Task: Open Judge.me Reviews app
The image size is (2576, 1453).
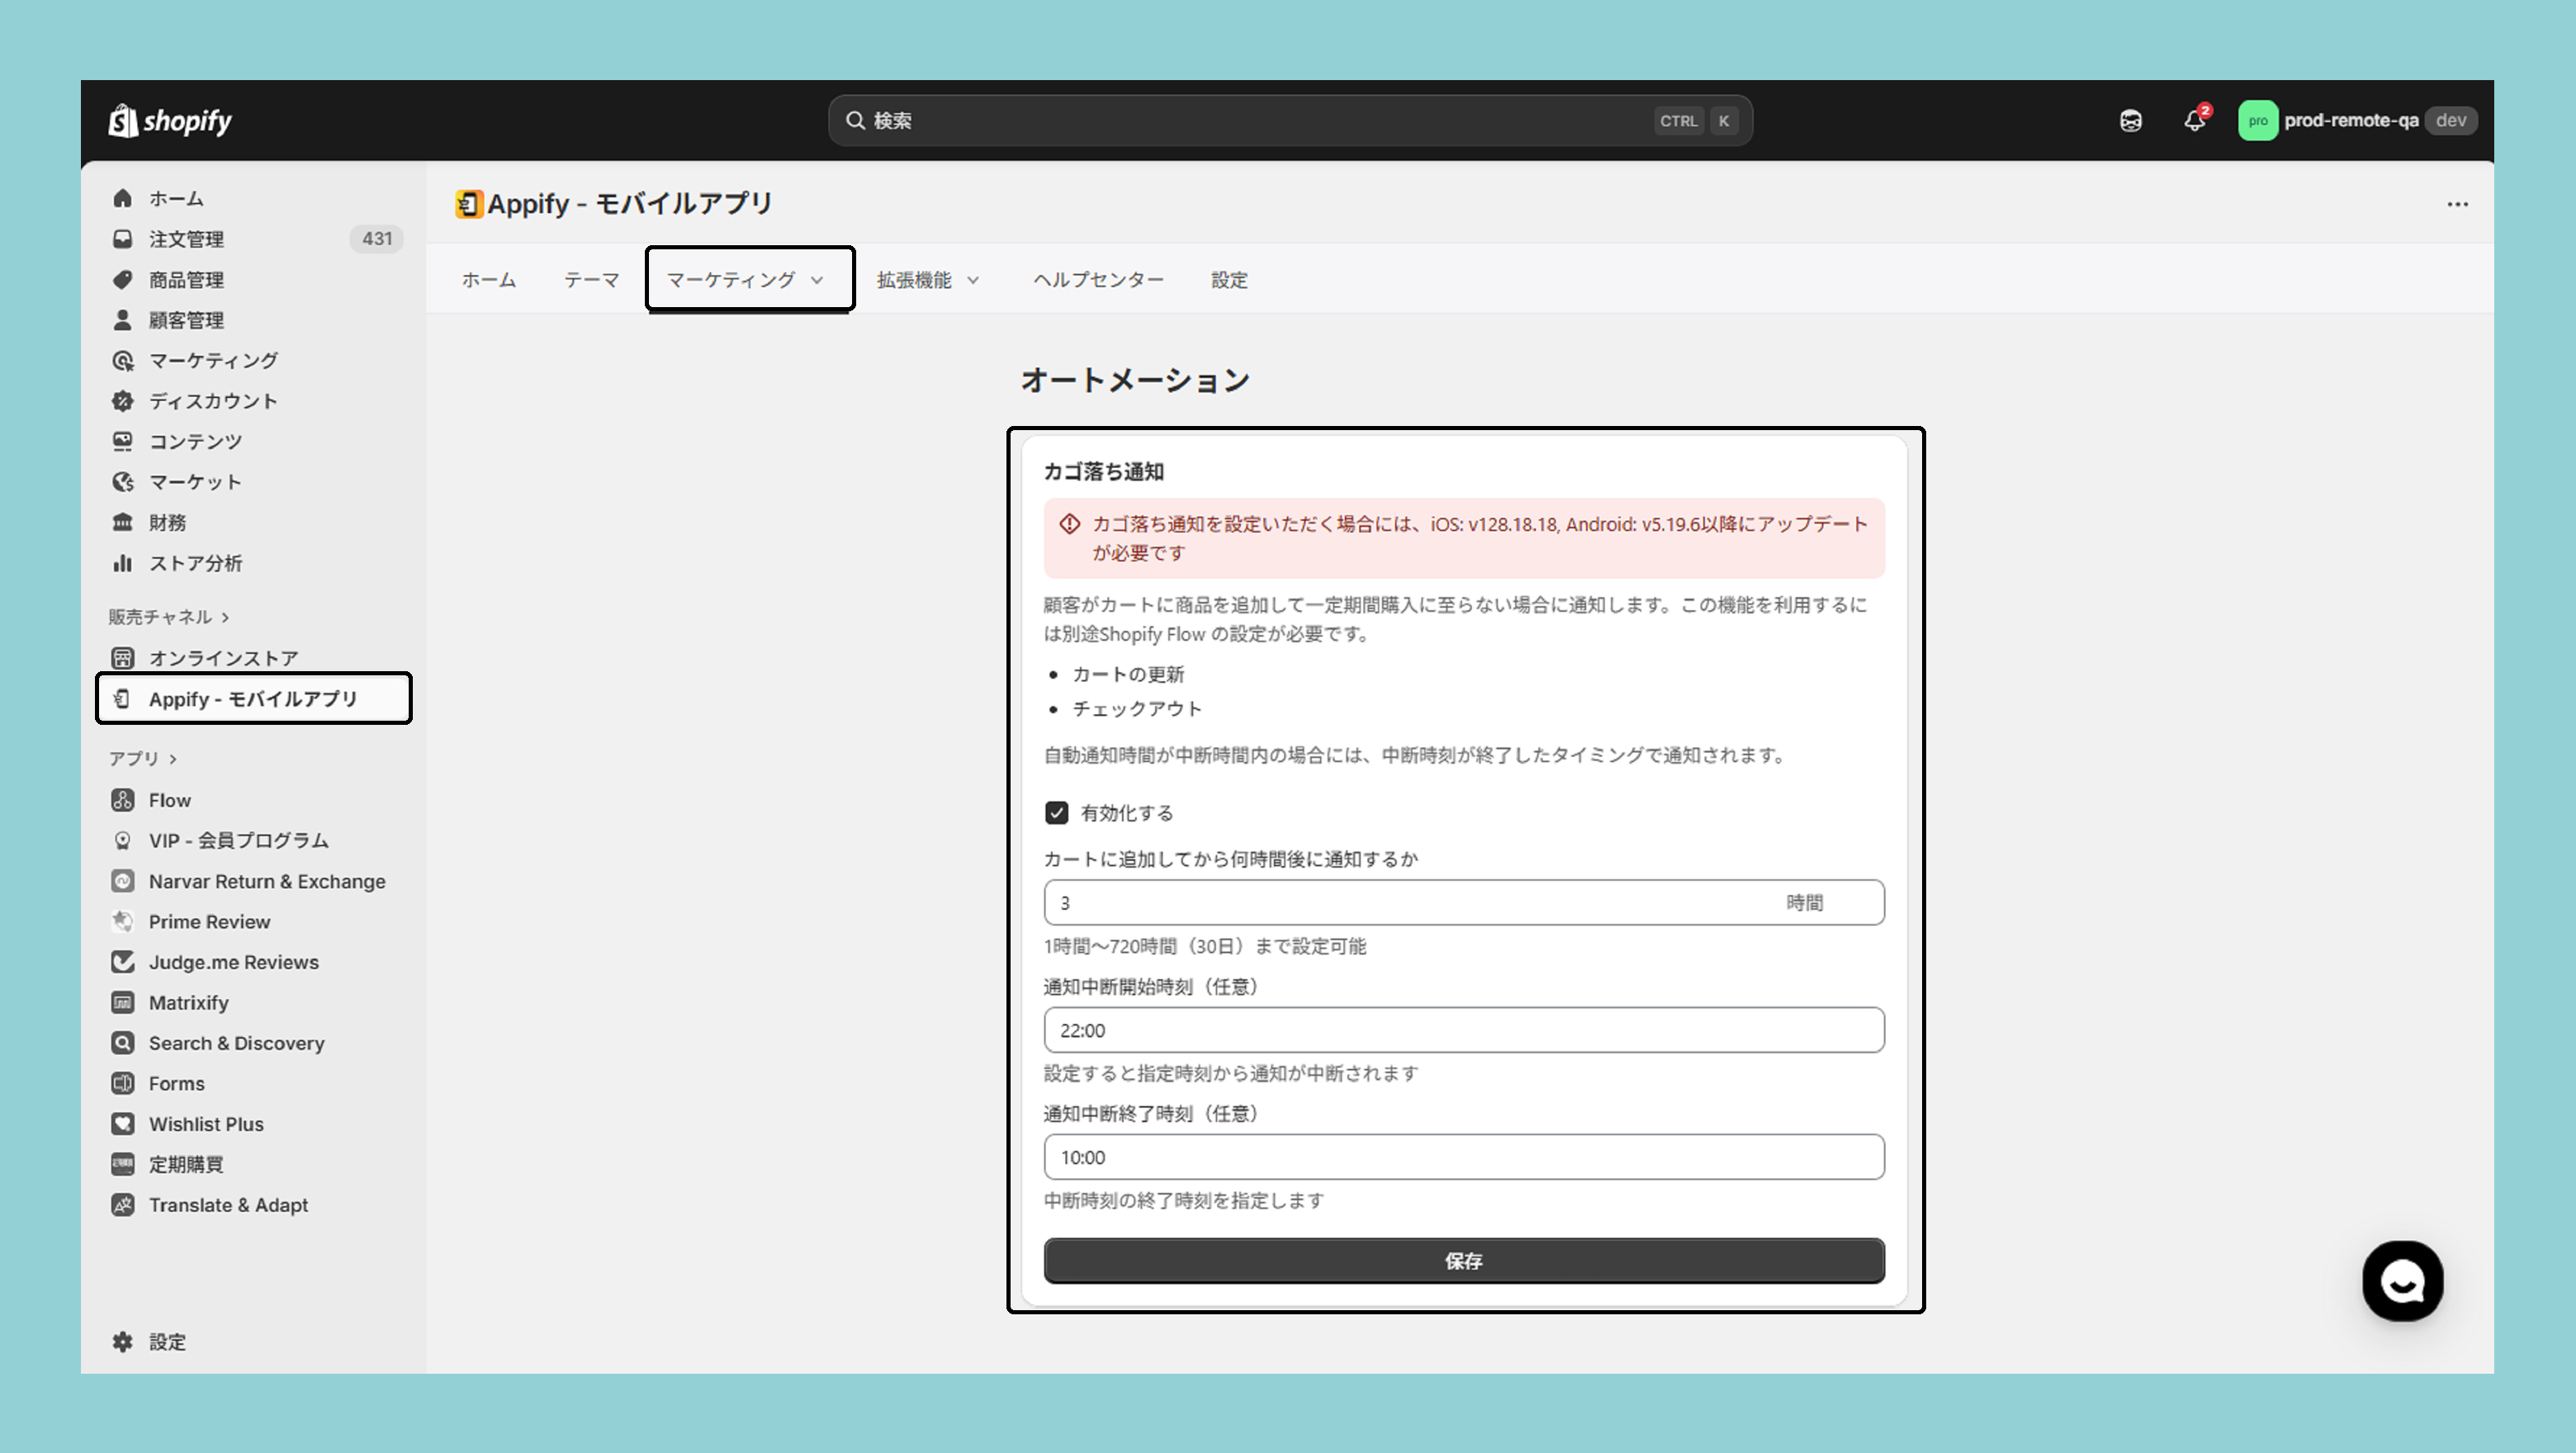Action: 233,962
